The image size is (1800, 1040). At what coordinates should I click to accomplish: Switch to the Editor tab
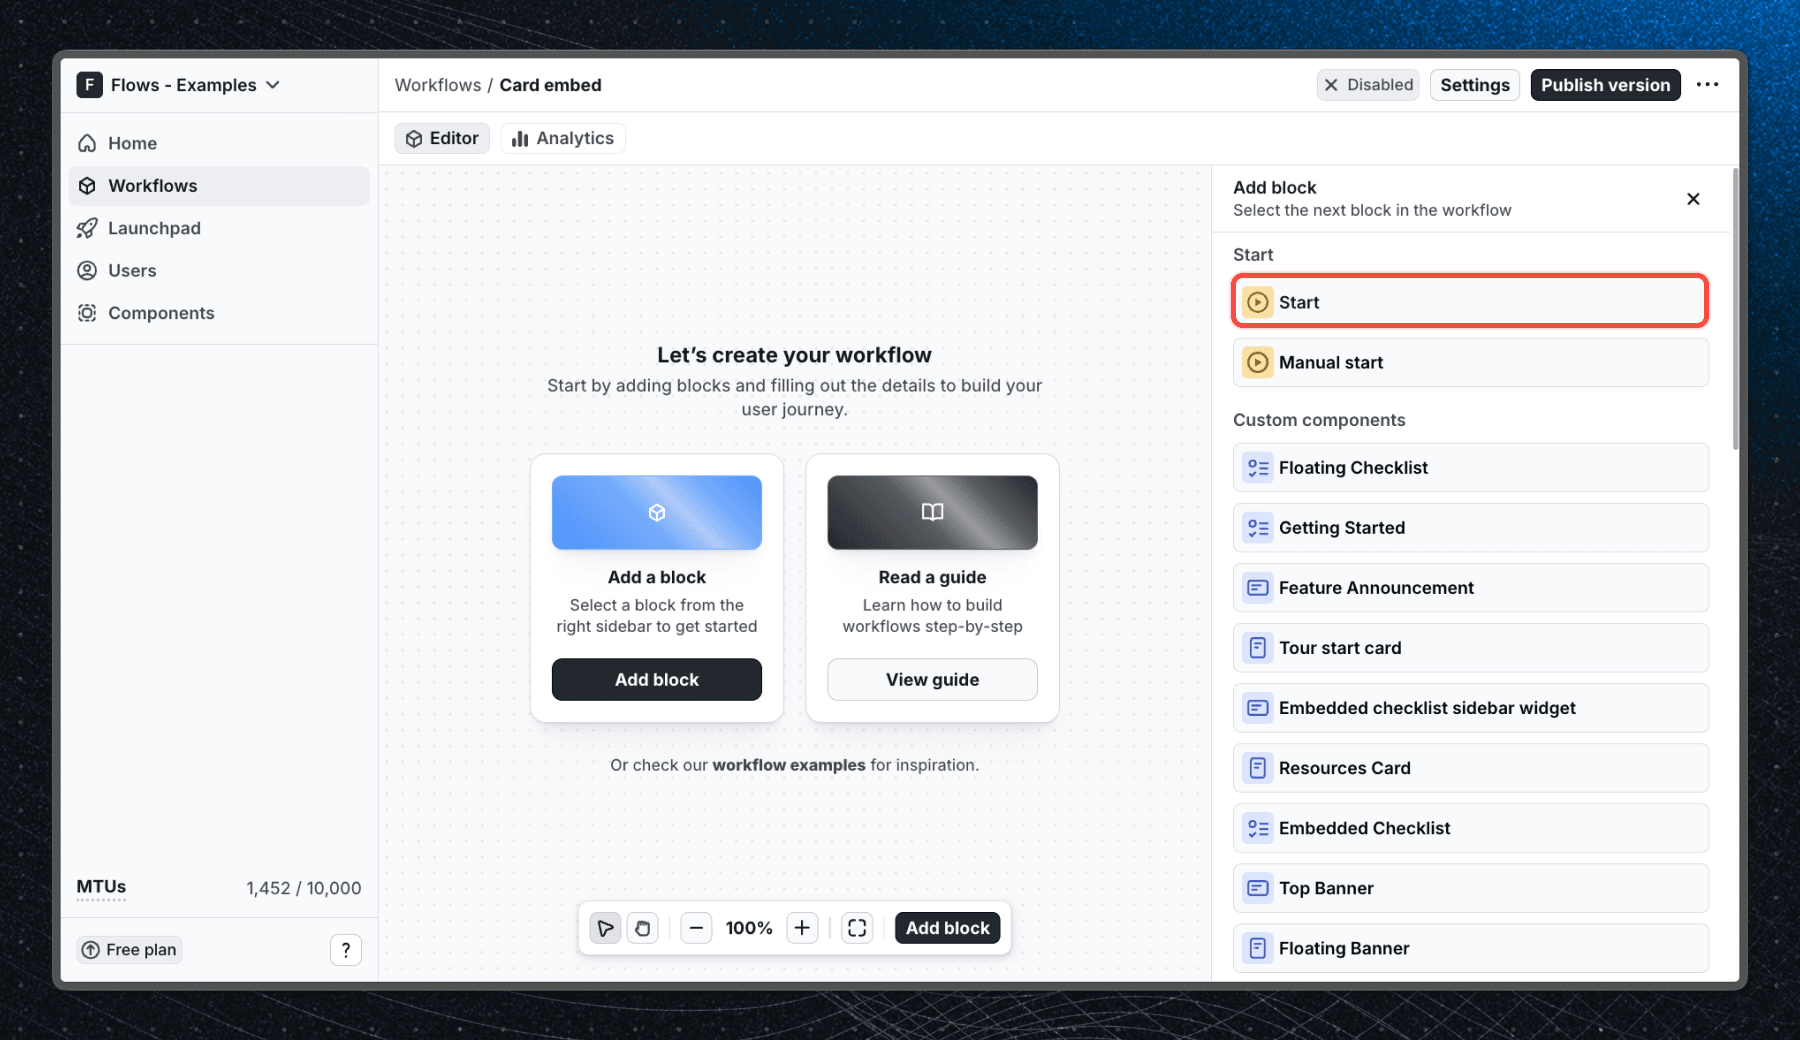(441, 138)
